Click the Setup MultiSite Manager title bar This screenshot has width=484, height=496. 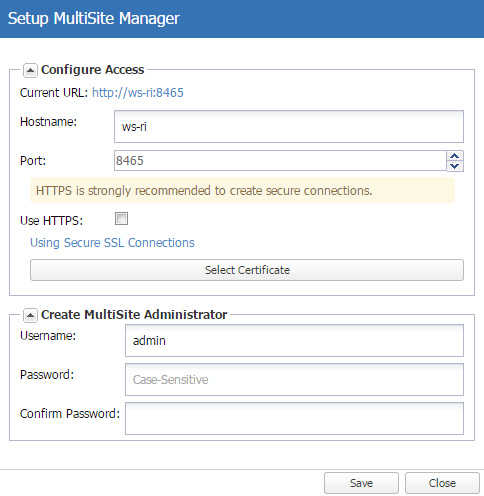(242, 19)
